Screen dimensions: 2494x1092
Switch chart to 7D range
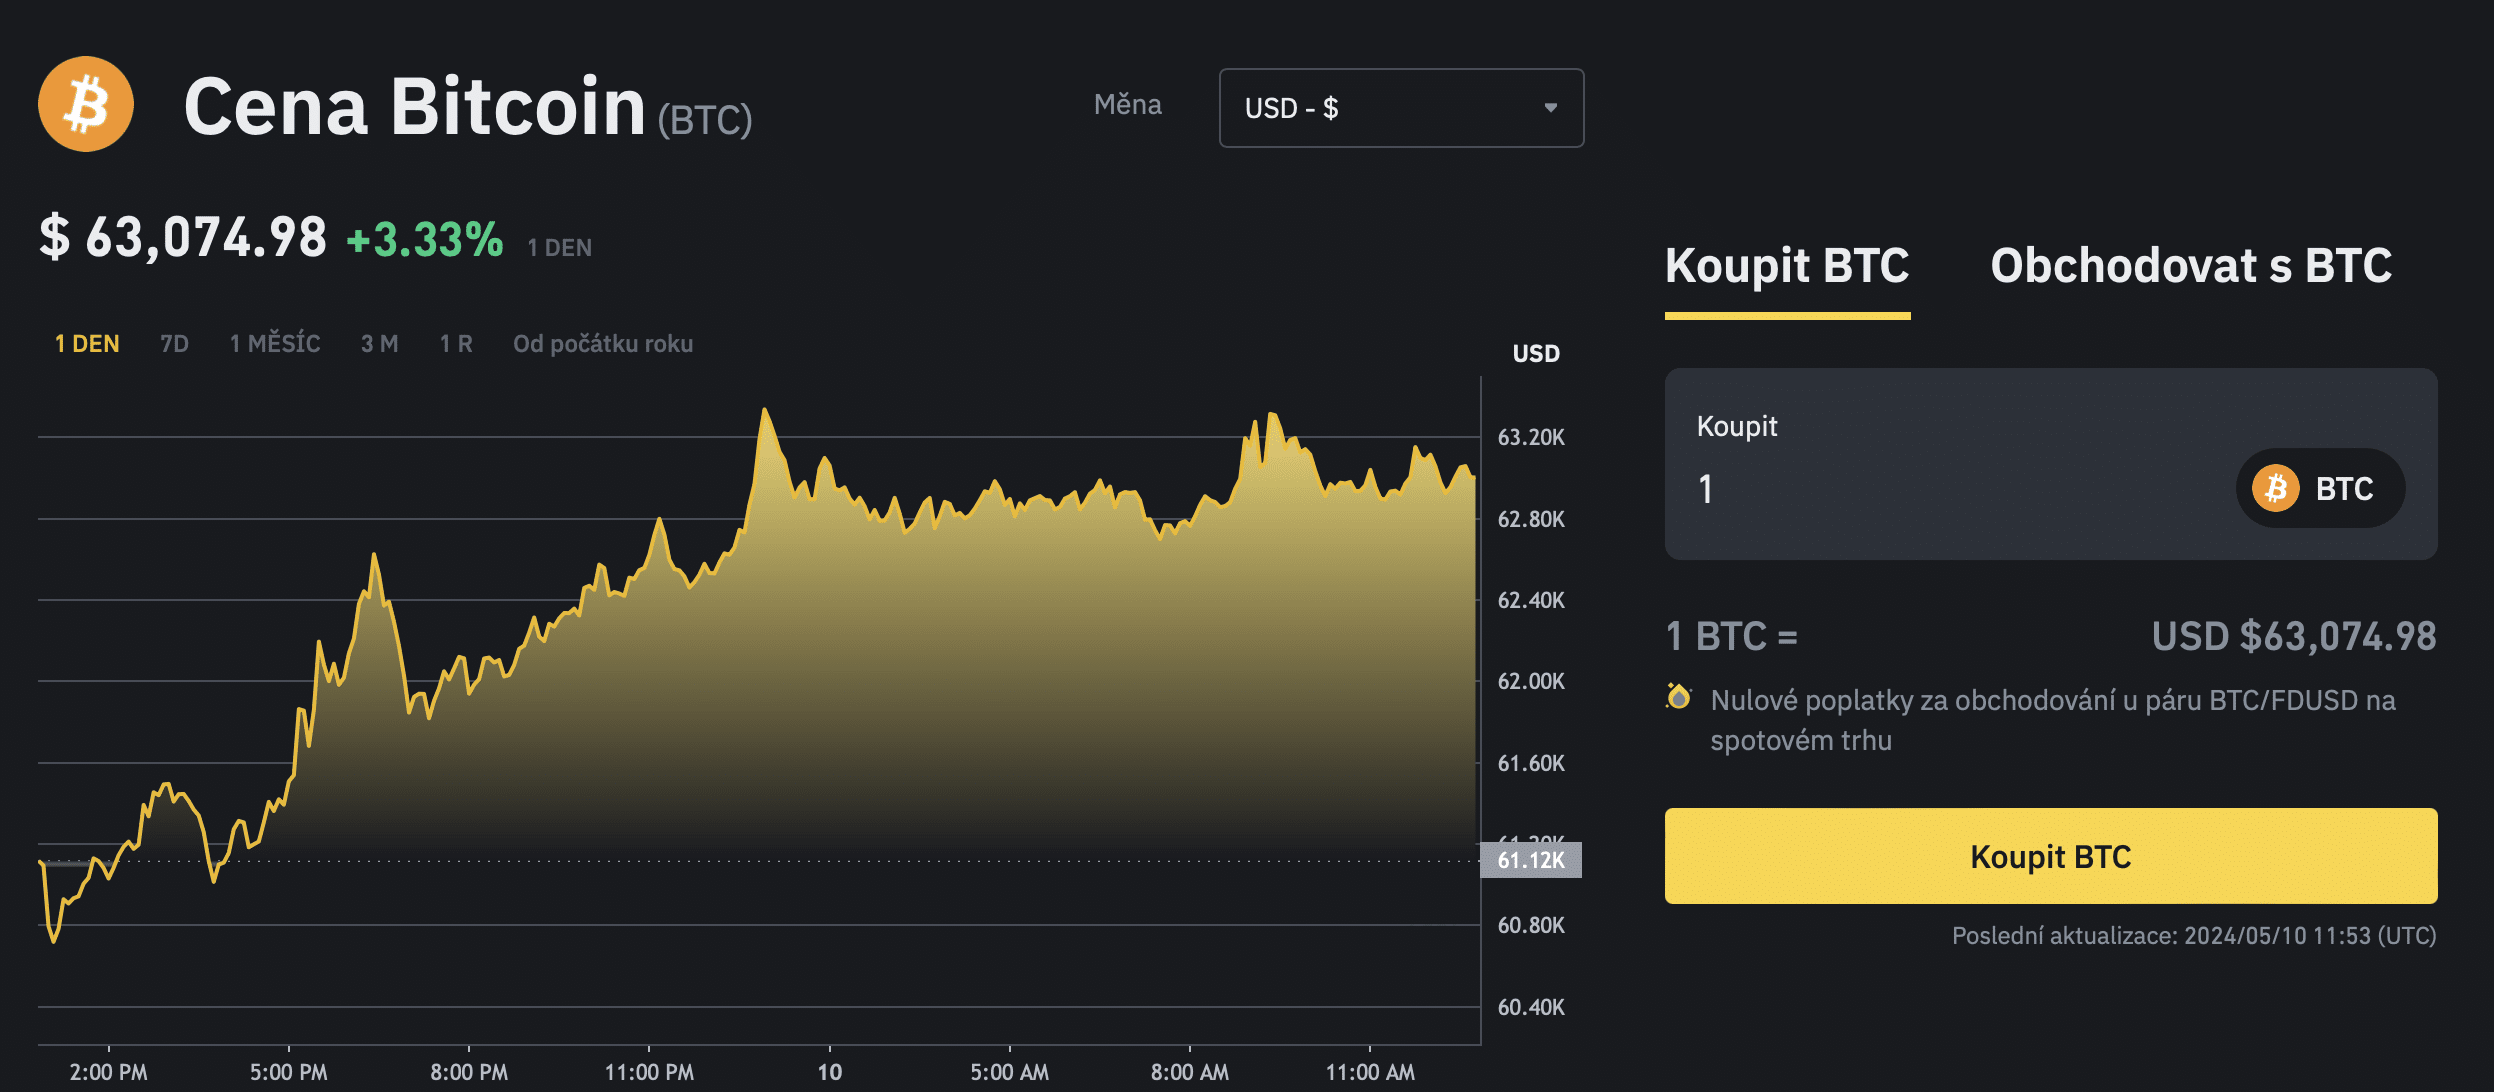pyautogui.click(x=174, y=344)
